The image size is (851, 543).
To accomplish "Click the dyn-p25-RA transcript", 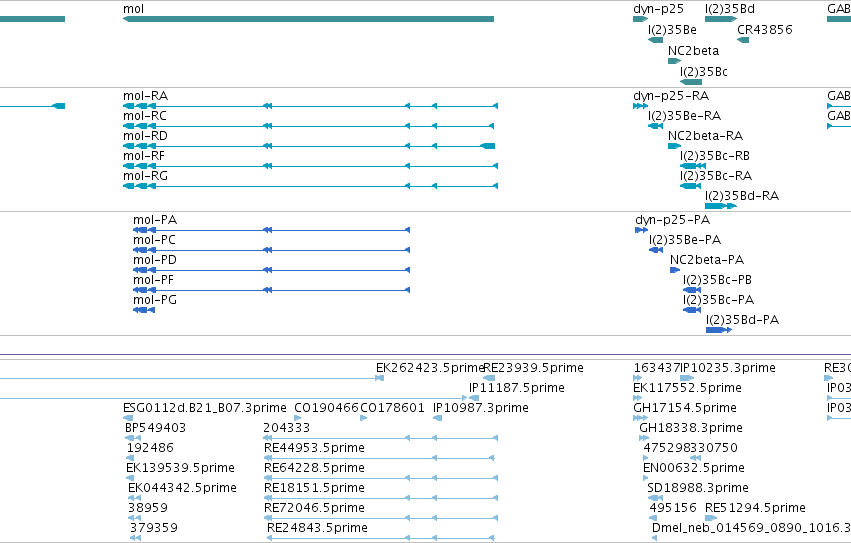I will coord(640,106).
